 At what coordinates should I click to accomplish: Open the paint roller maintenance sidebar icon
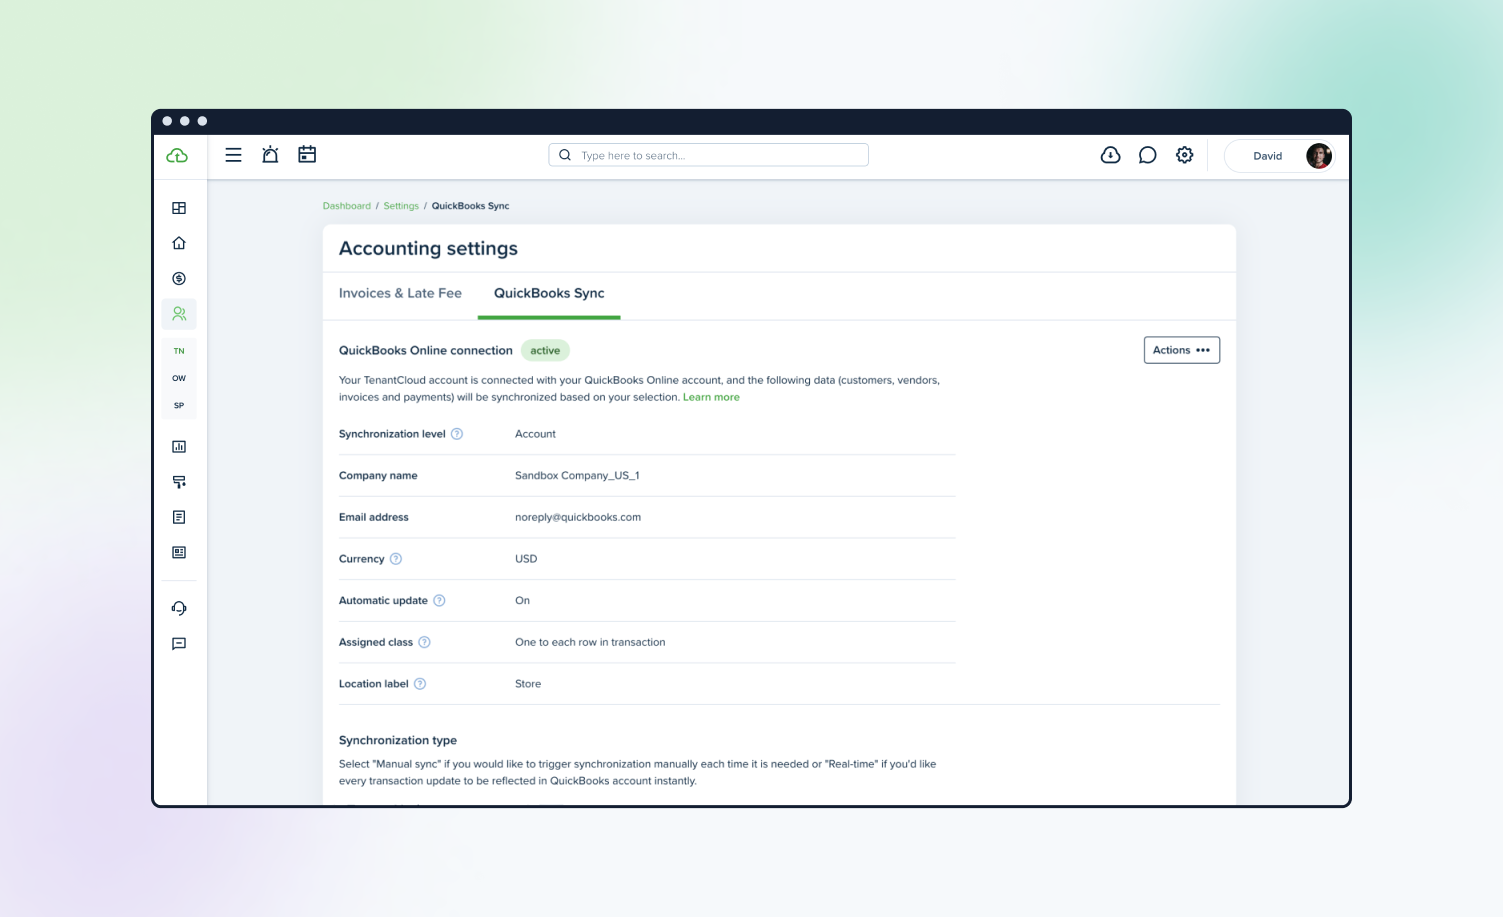click(x=179, y=482)
